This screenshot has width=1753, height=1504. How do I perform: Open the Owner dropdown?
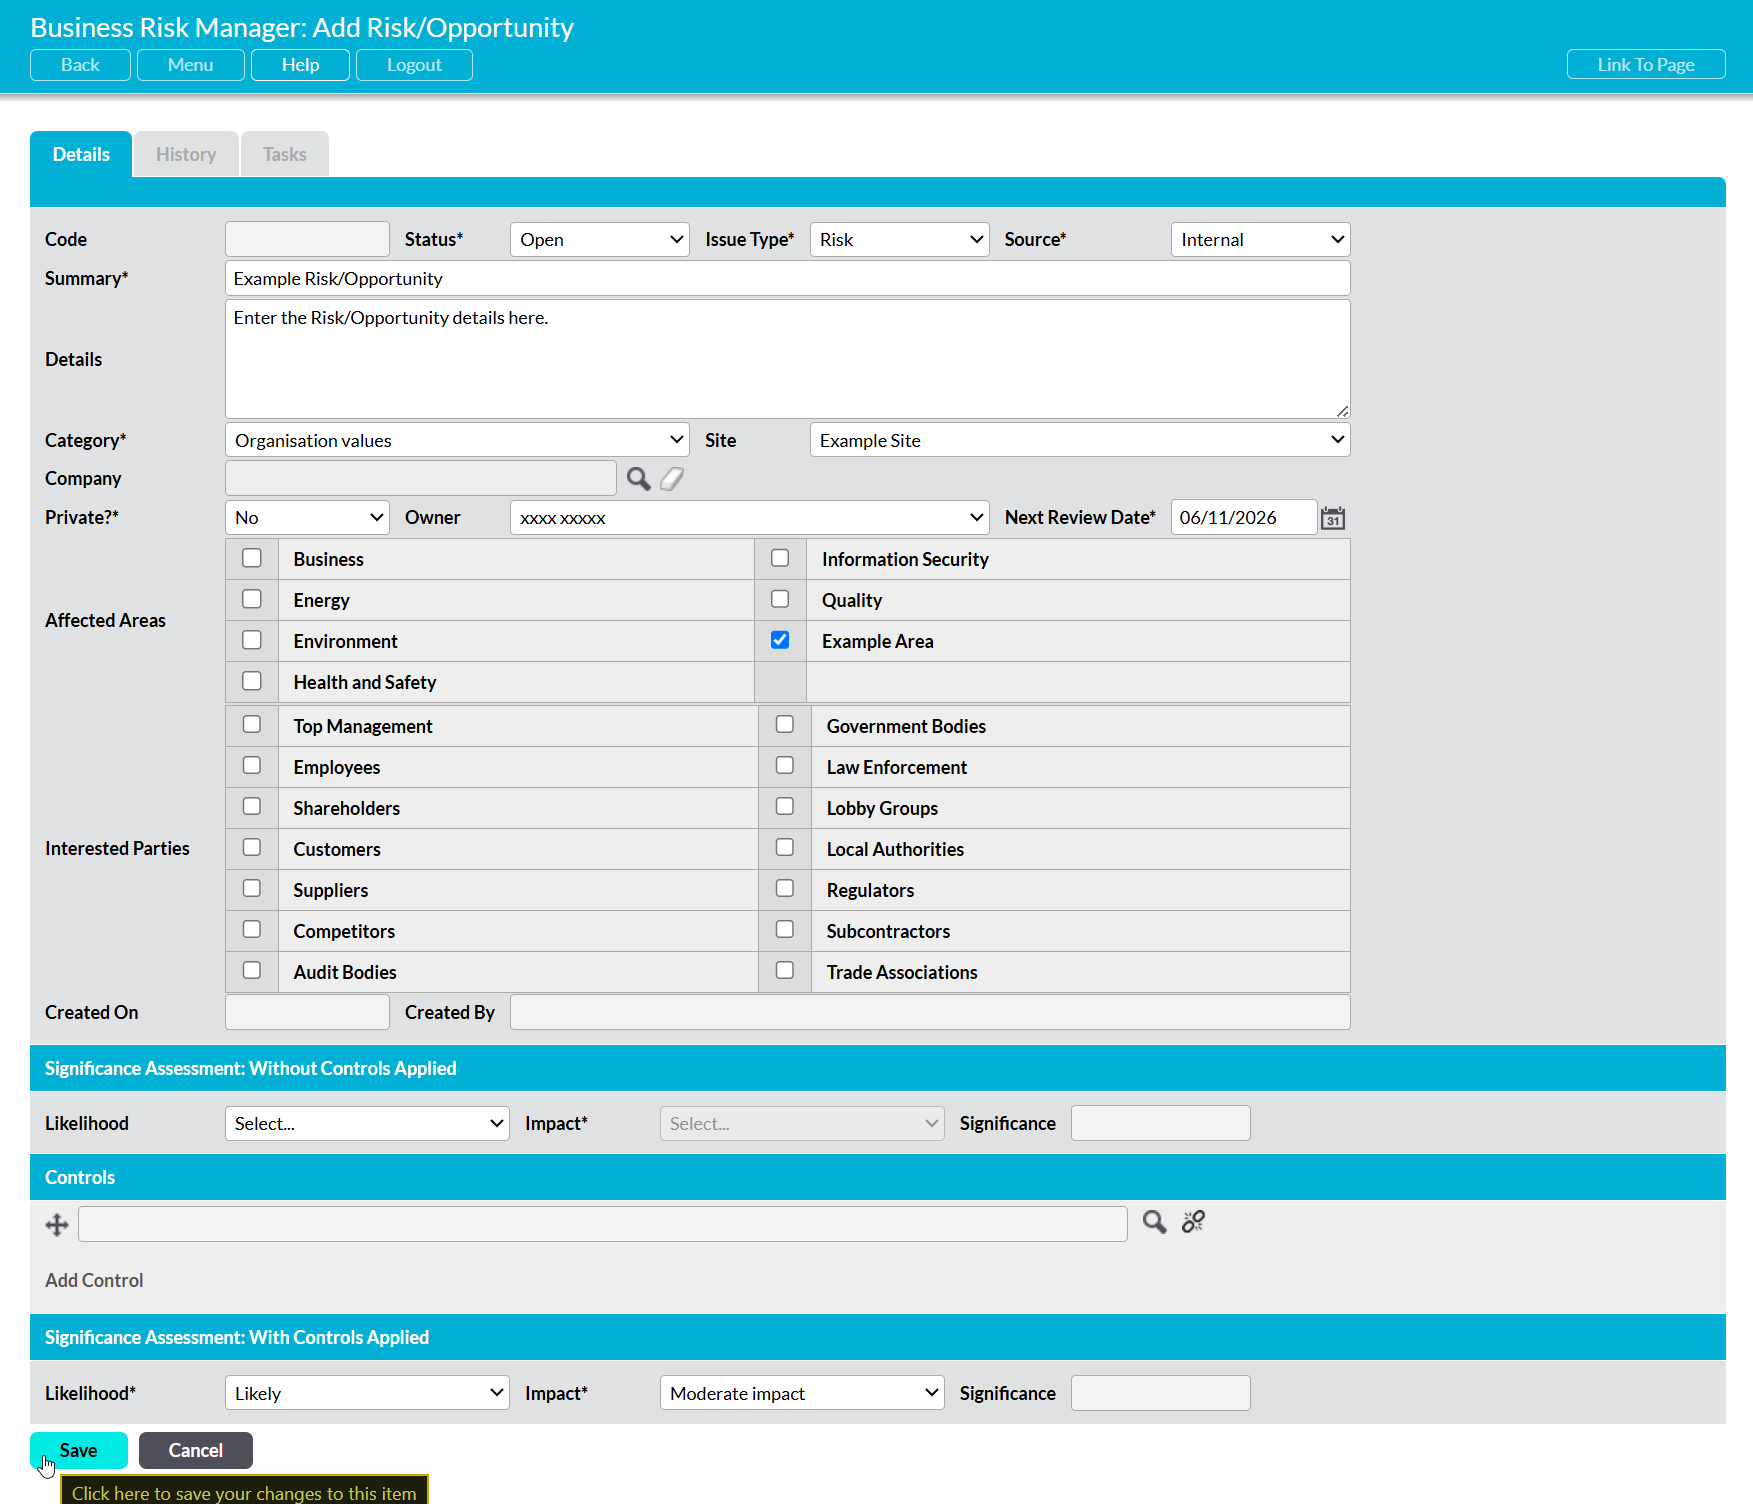[750, 518]
